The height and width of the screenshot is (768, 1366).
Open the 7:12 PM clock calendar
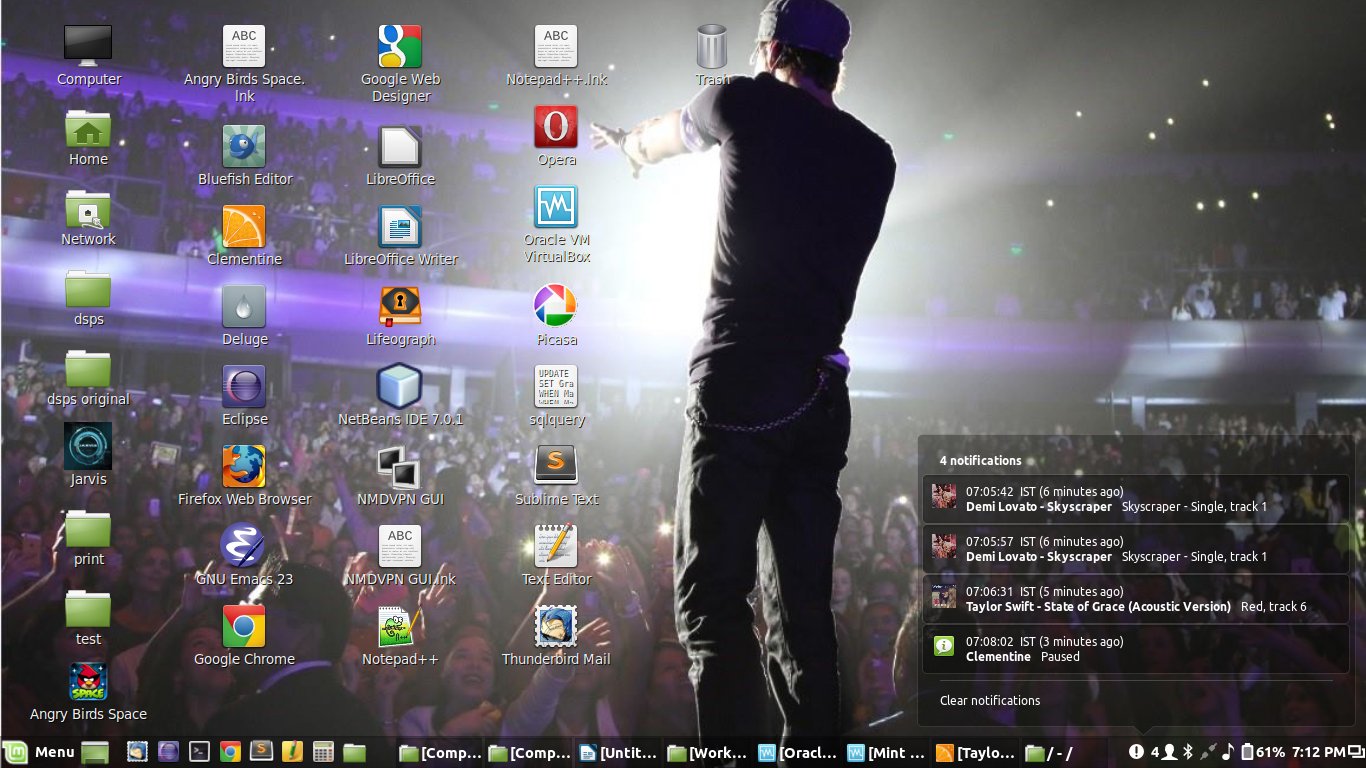1318,752
